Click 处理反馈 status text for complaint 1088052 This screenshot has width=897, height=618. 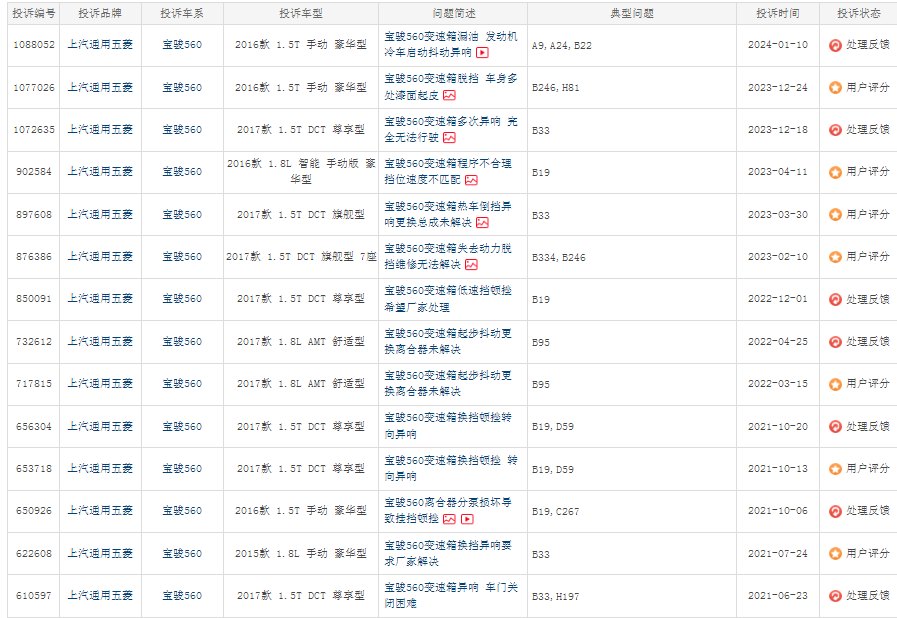tap(868, 45)
